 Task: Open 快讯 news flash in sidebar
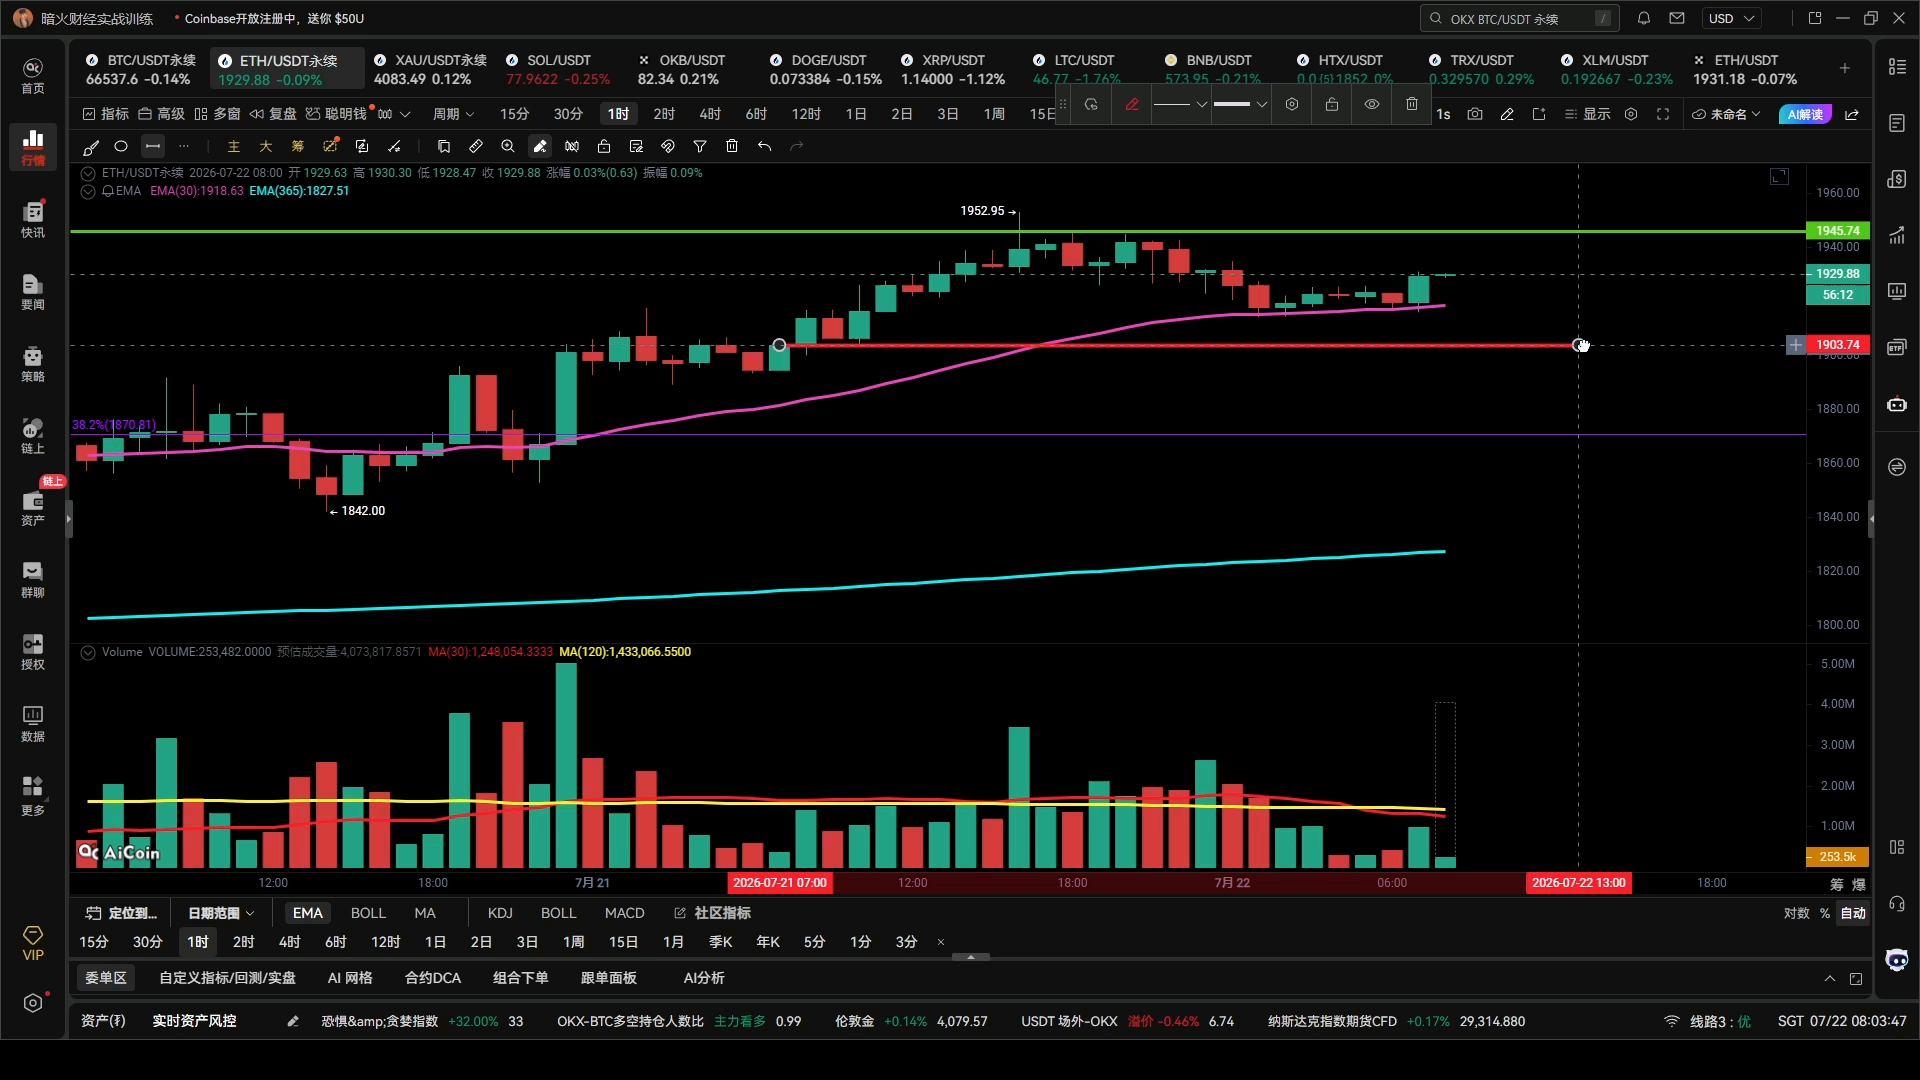coord(33,219)
